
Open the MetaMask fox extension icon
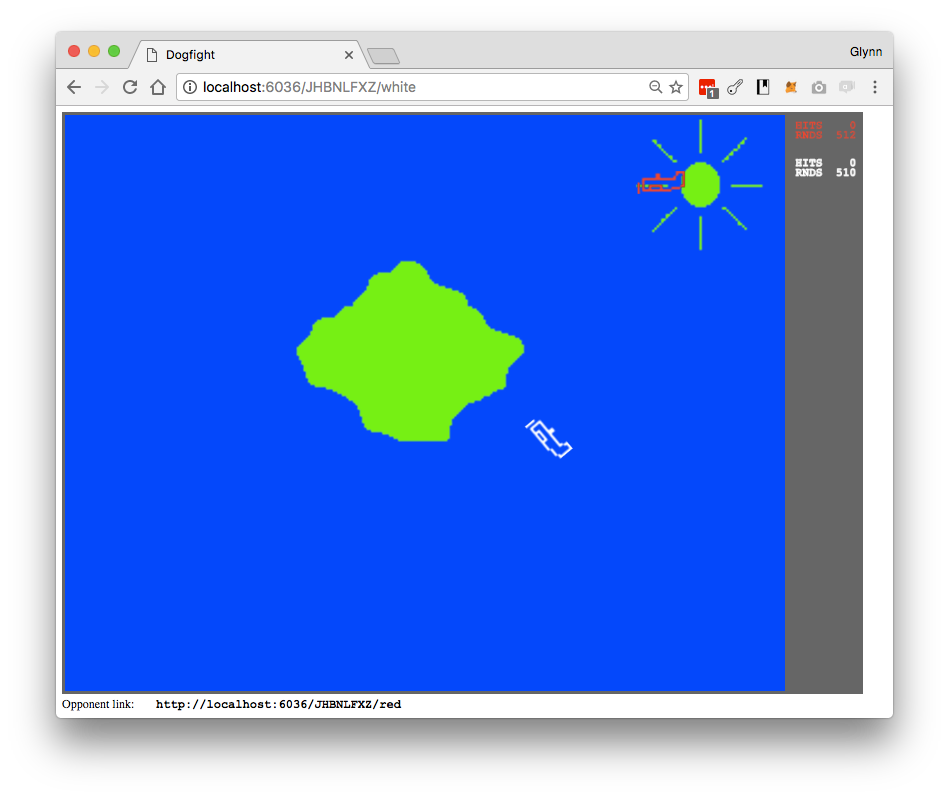[x=790, y=87]
